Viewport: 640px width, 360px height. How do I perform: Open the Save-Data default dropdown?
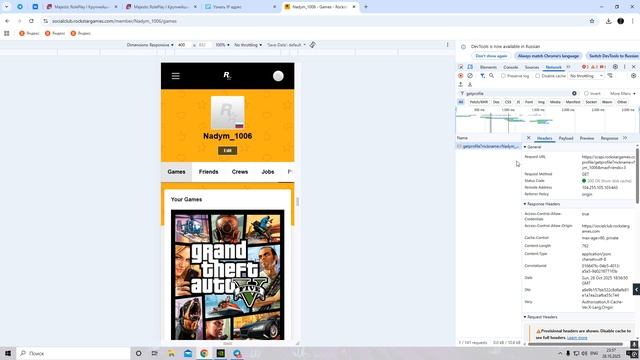(286, 45)
